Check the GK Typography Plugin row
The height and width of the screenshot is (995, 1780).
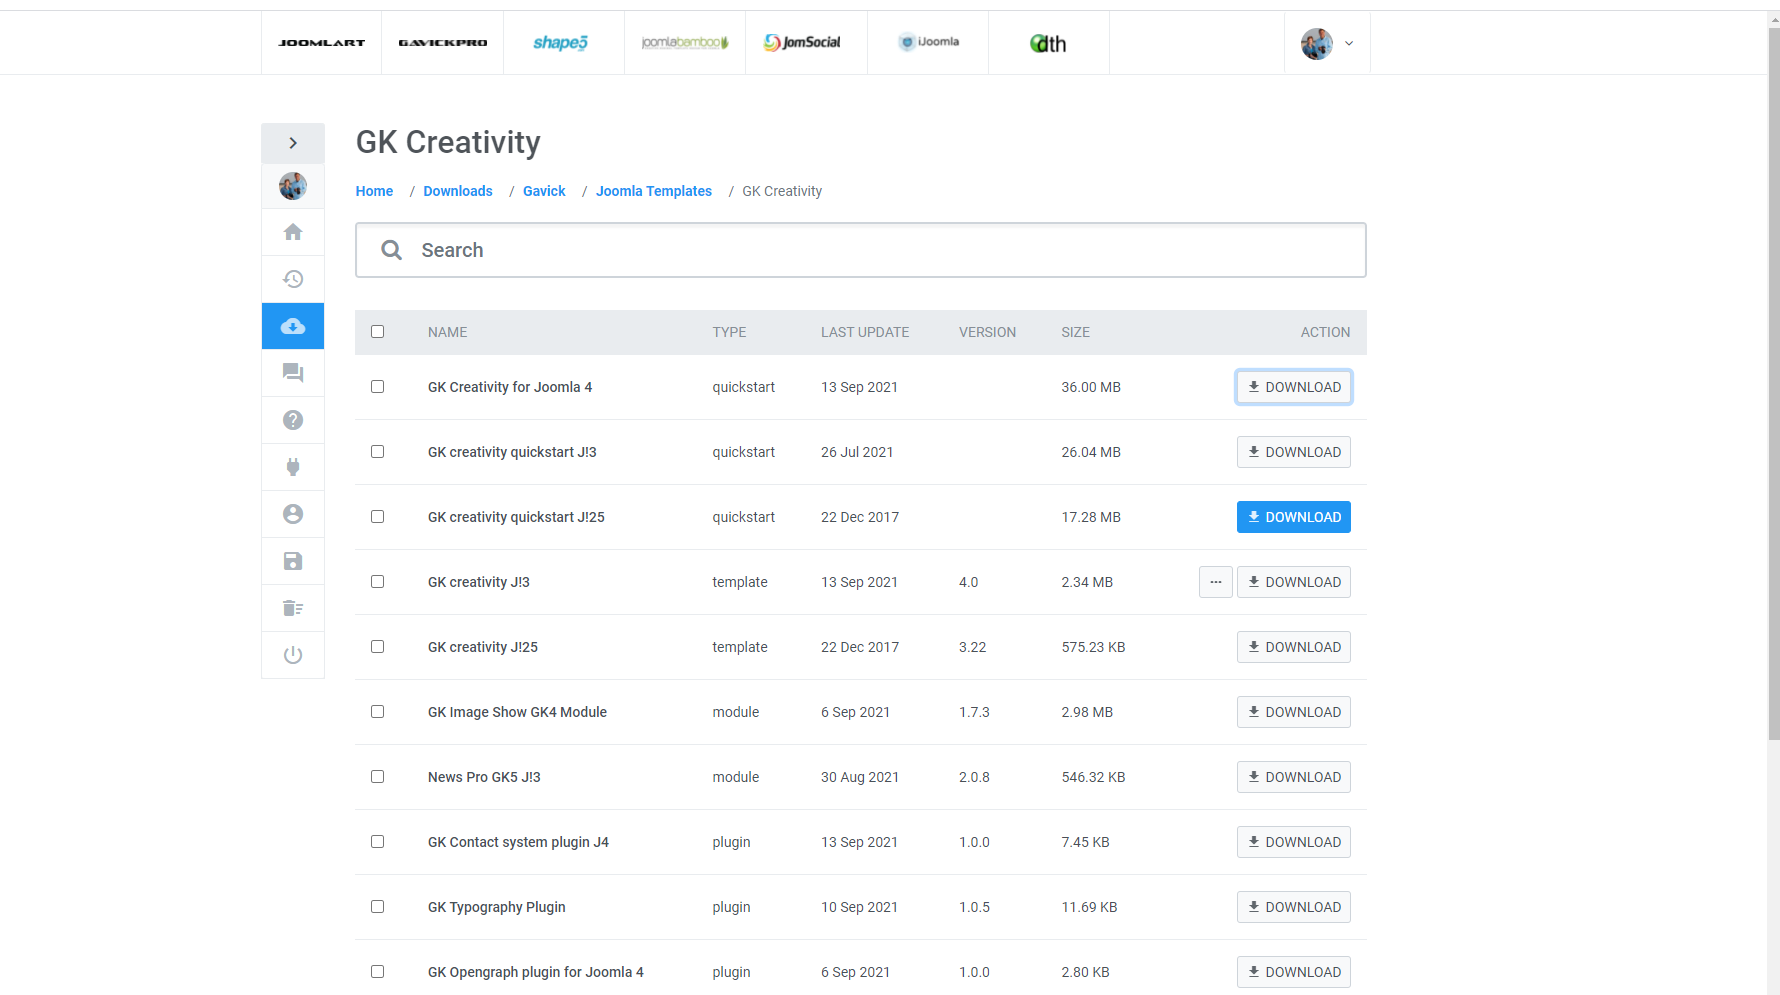[377, 906]
